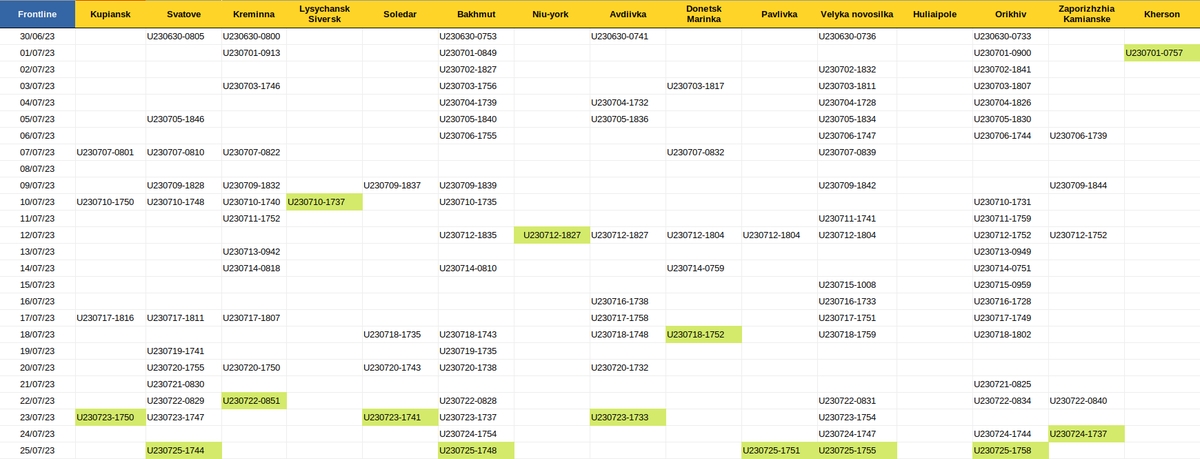Click highlighted Kreminna cell U230722-0851
The height and width of the screenshot is (459, 1200).
pyautogui.click(x=254, y=400)
